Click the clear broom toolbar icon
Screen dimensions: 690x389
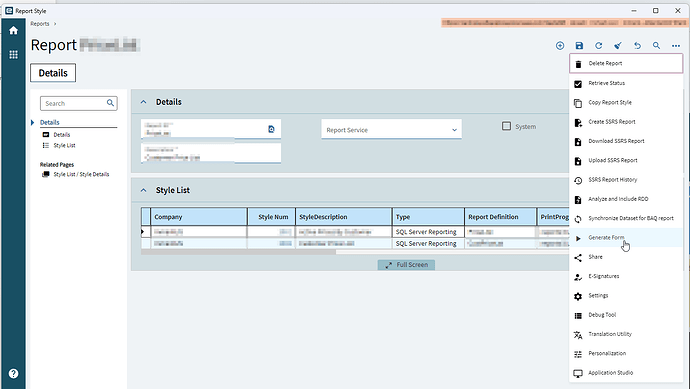pyautogui.click(x=618, y=45)
